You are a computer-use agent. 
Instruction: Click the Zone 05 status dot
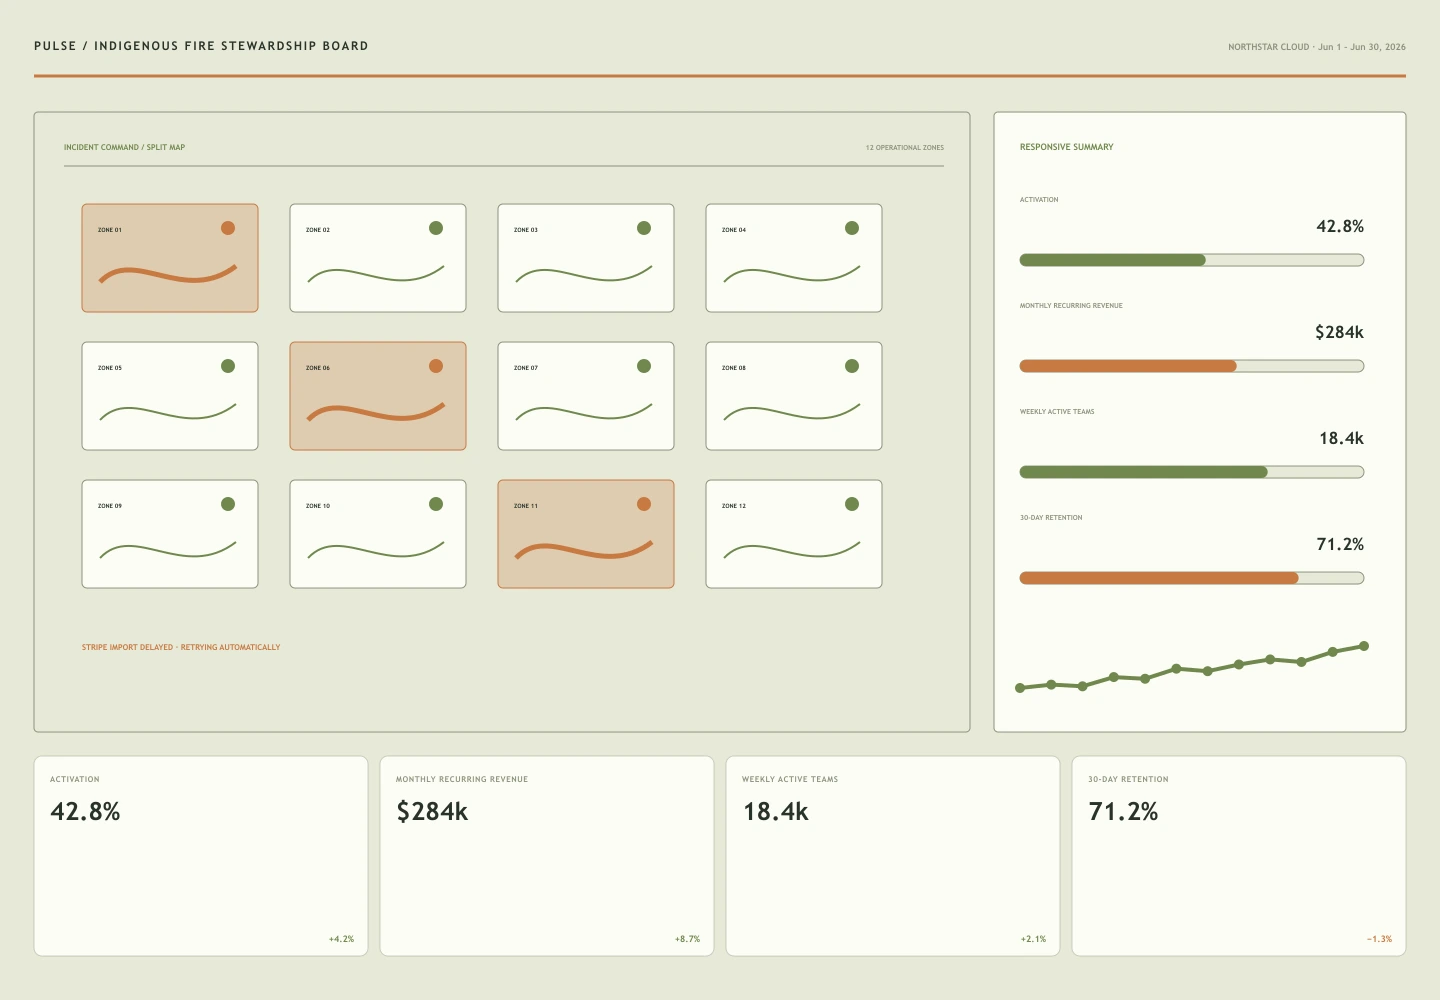click(228, 366)
